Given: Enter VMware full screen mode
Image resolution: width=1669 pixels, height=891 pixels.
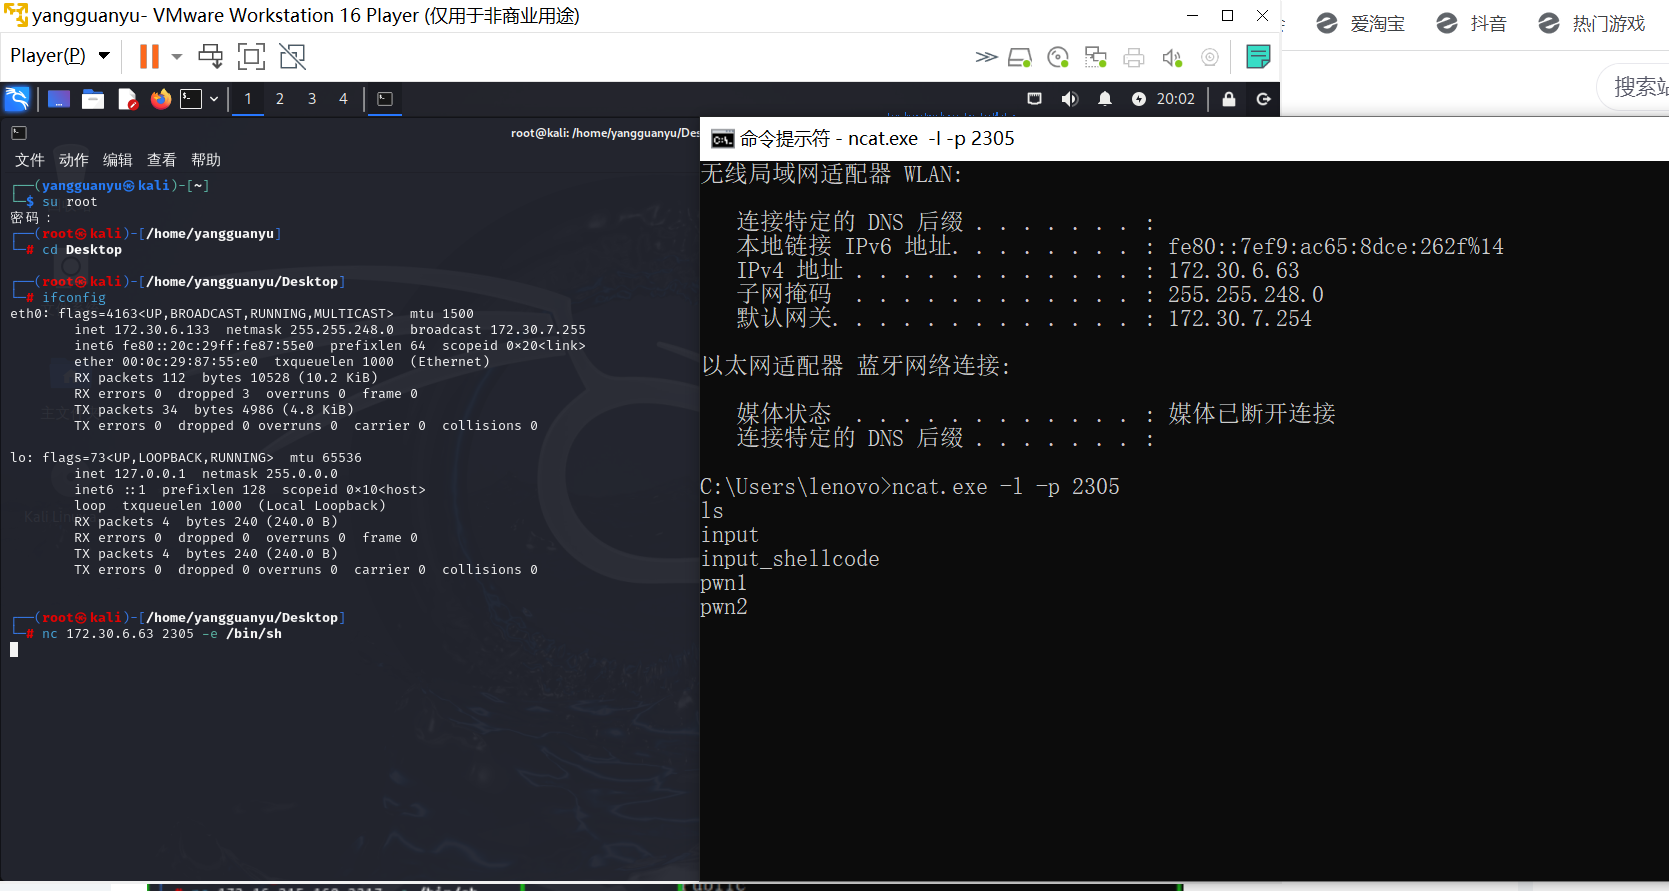Looking at the screenshot, I should (251, 56).
